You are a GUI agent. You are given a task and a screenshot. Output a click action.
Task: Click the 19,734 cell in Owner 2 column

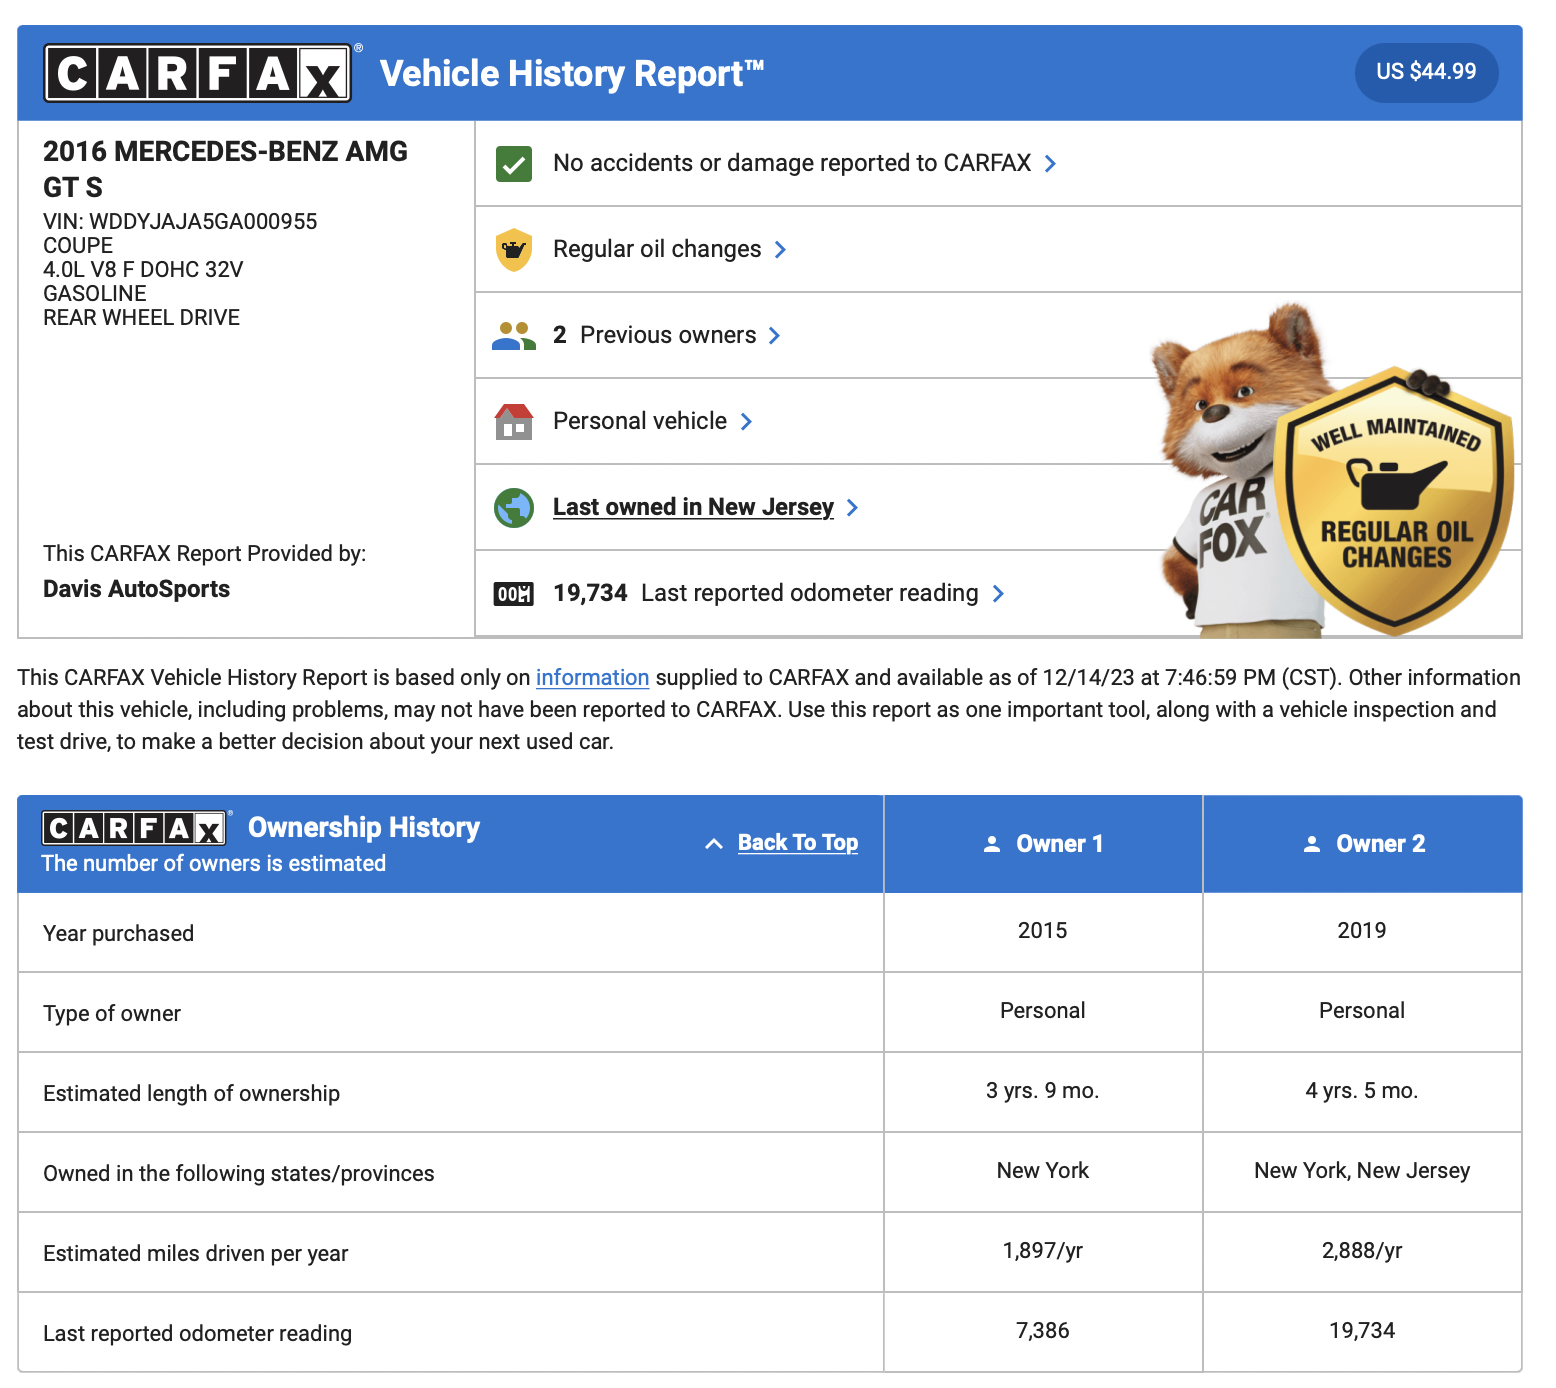pos(1362,1330)
